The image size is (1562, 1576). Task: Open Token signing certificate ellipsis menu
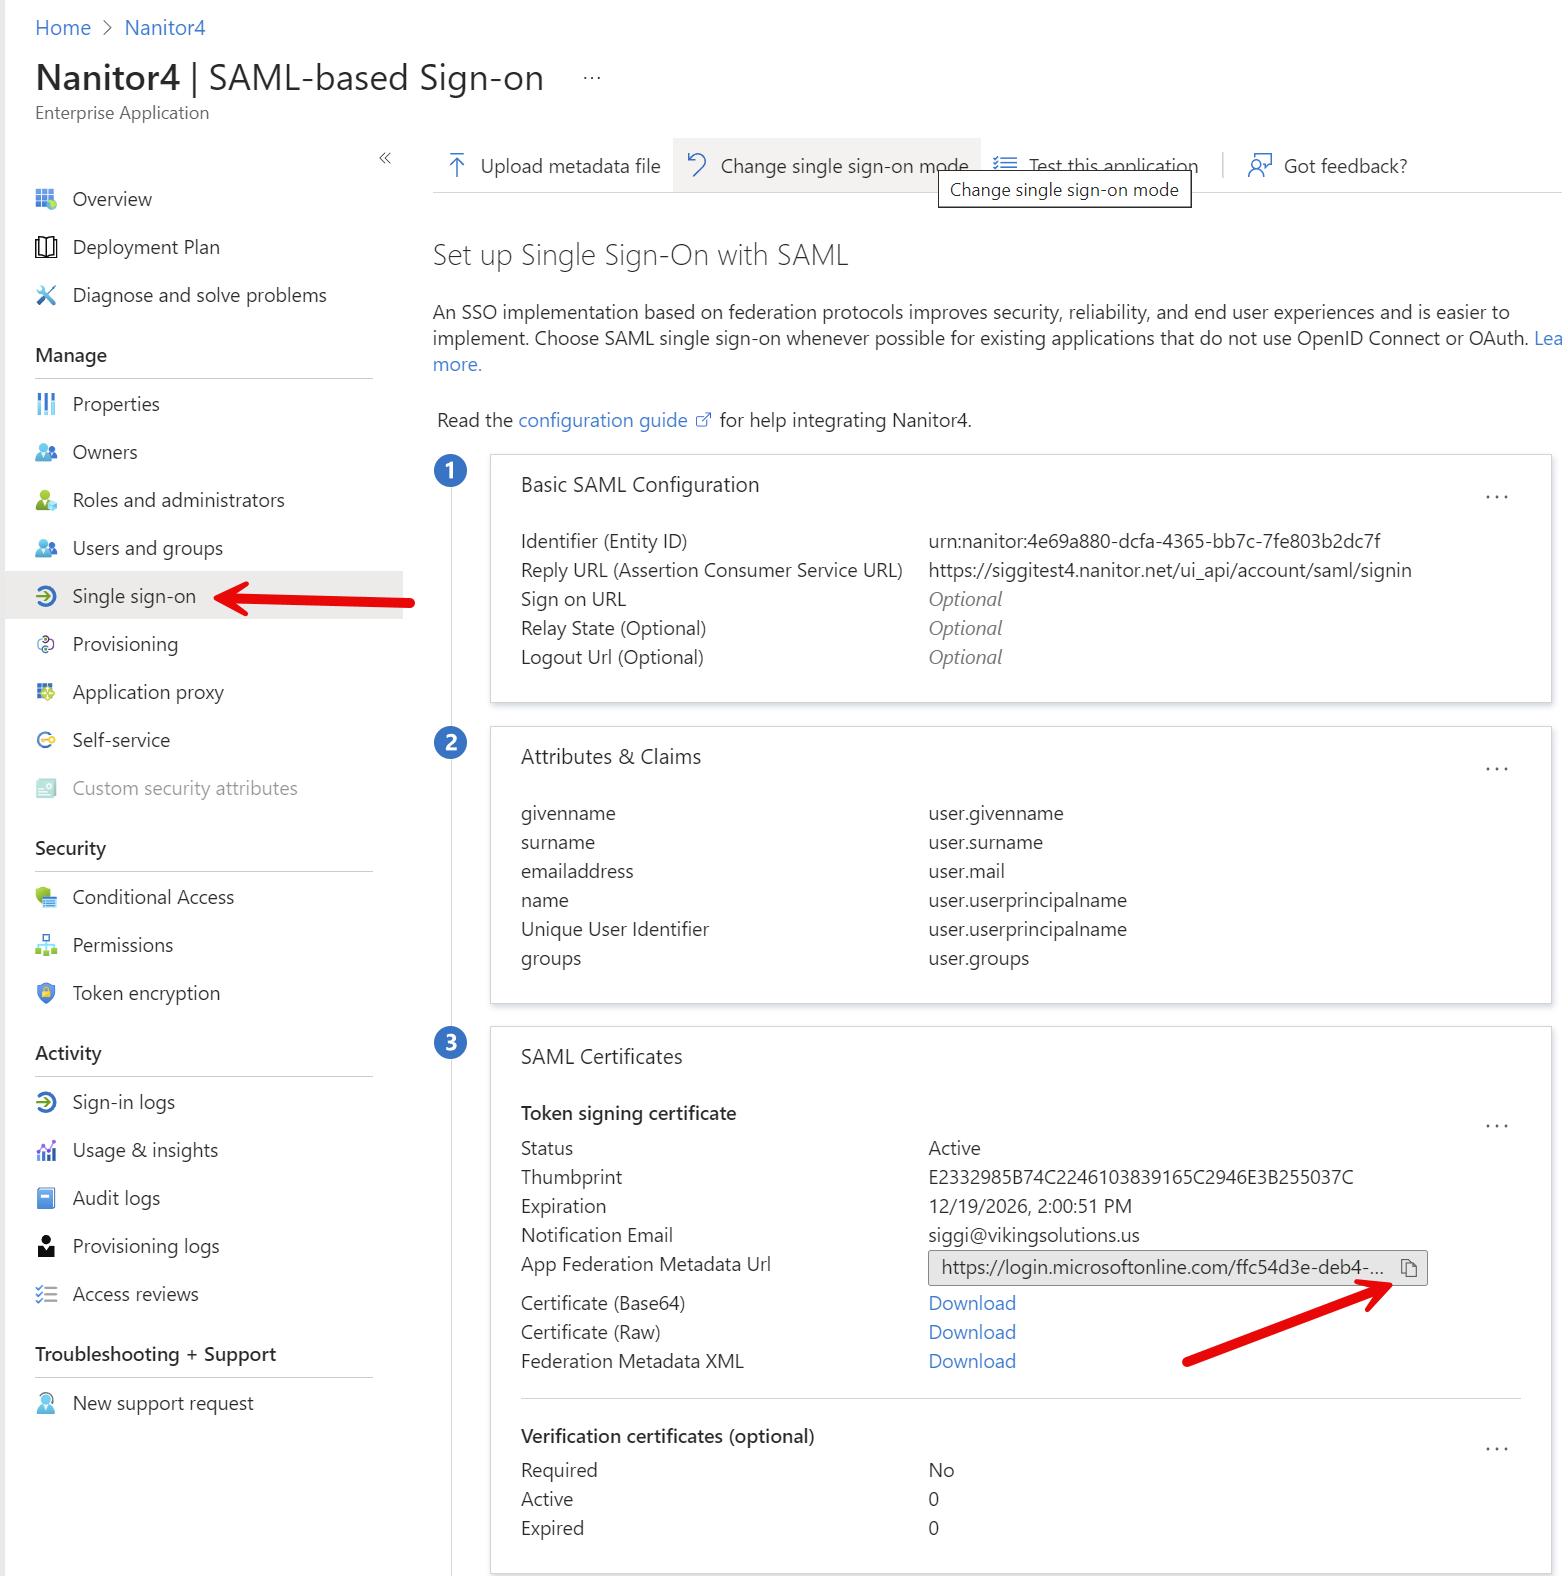(x=1496, y=1126)
